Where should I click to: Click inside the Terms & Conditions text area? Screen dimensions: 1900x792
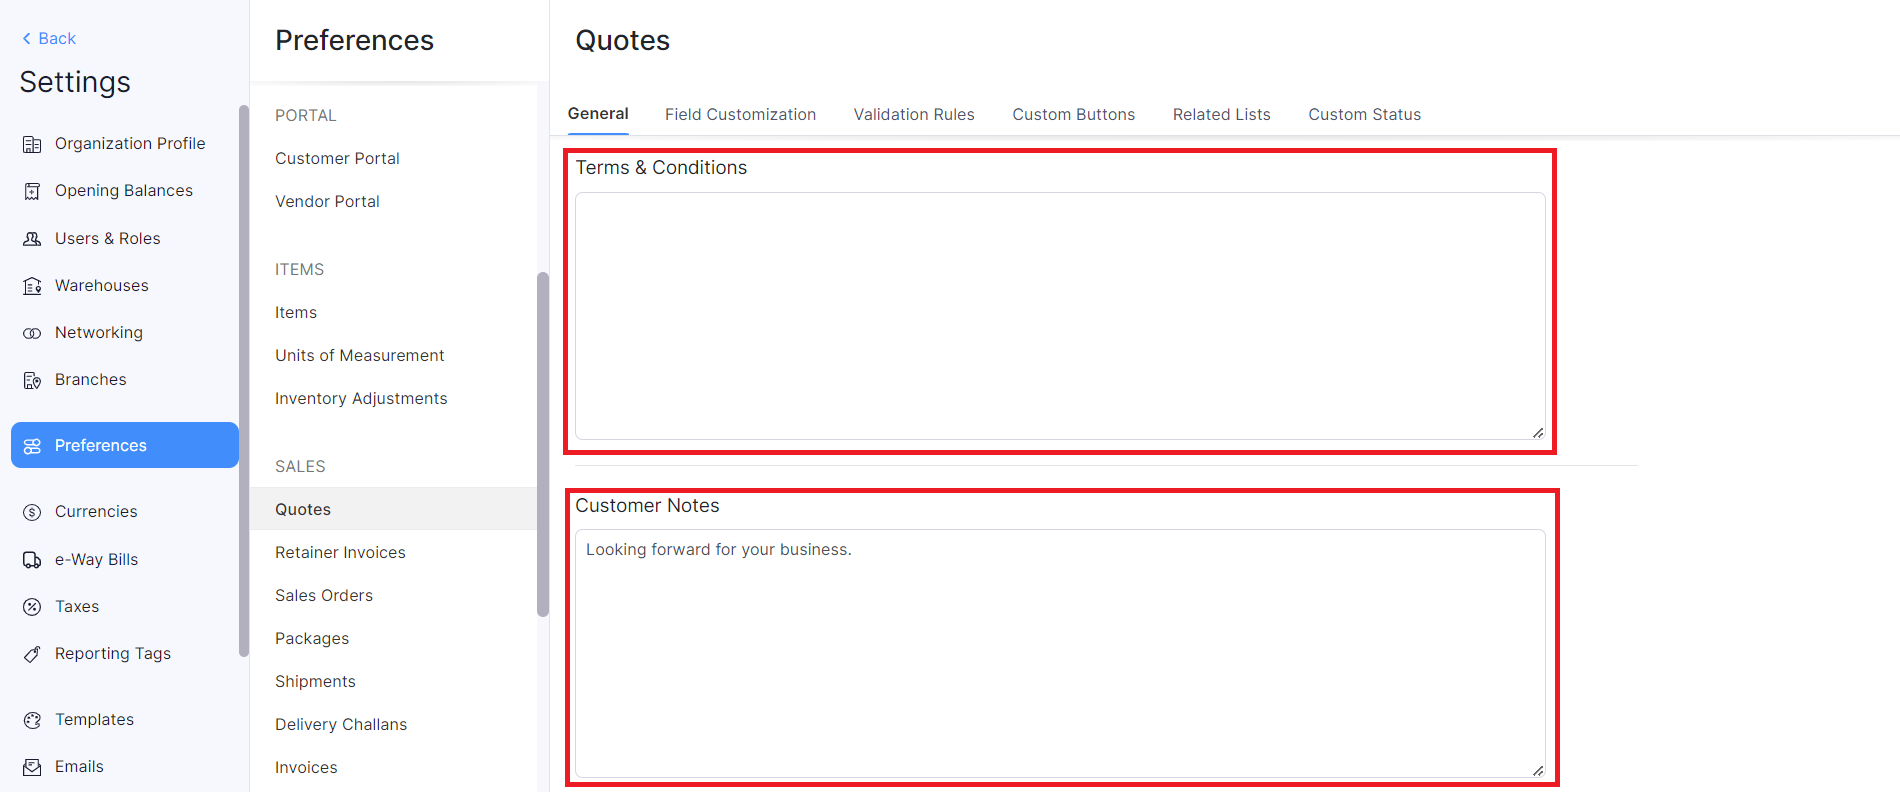pyautogui.click(x=1059, y=315)
